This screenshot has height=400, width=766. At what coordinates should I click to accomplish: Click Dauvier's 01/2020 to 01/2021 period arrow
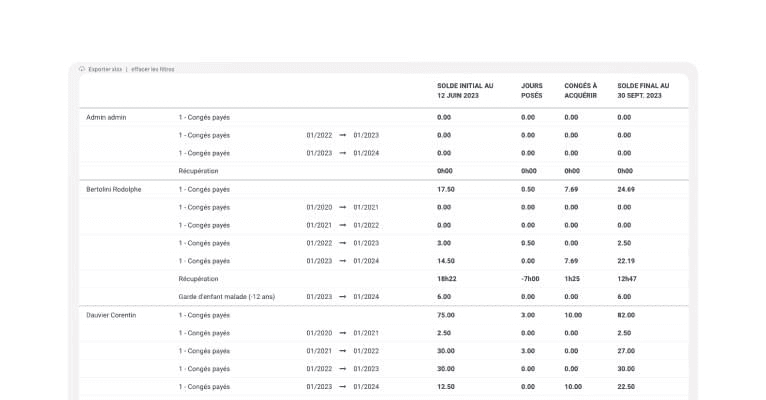pyautogui.click(x=342, y=333)
